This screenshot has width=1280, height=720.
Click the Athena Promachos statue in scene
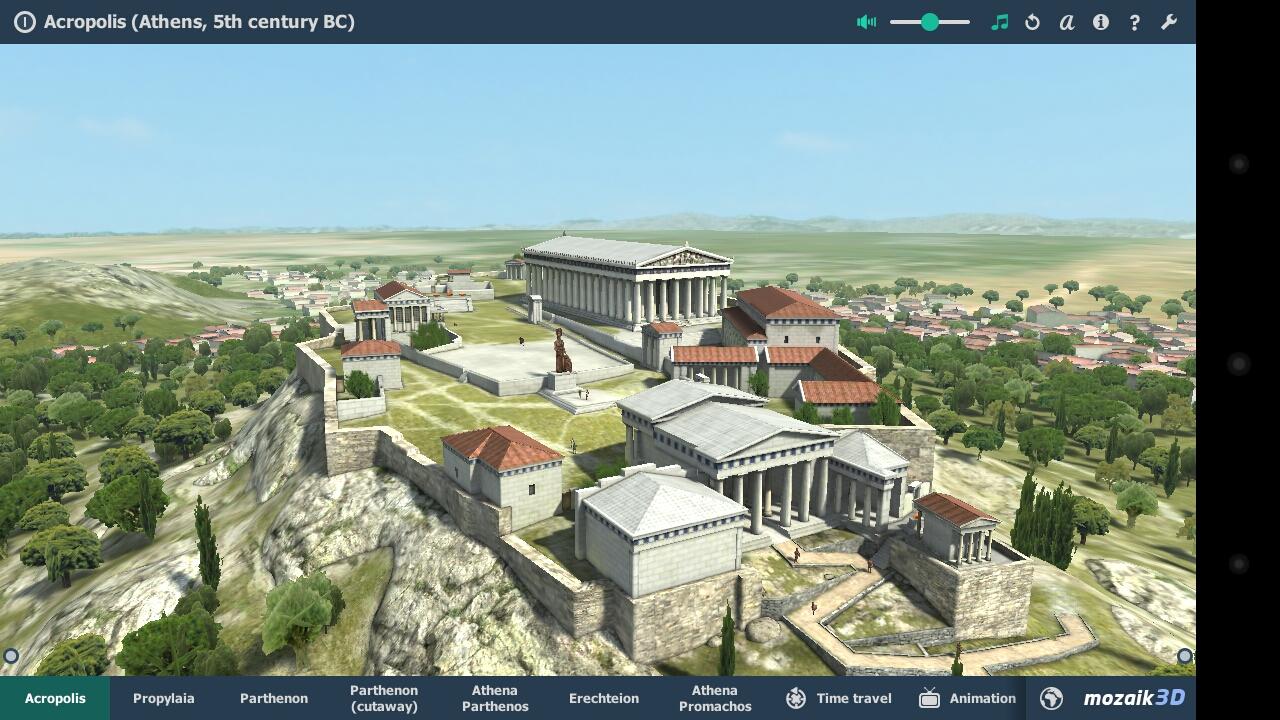click(x=562, y=351)
